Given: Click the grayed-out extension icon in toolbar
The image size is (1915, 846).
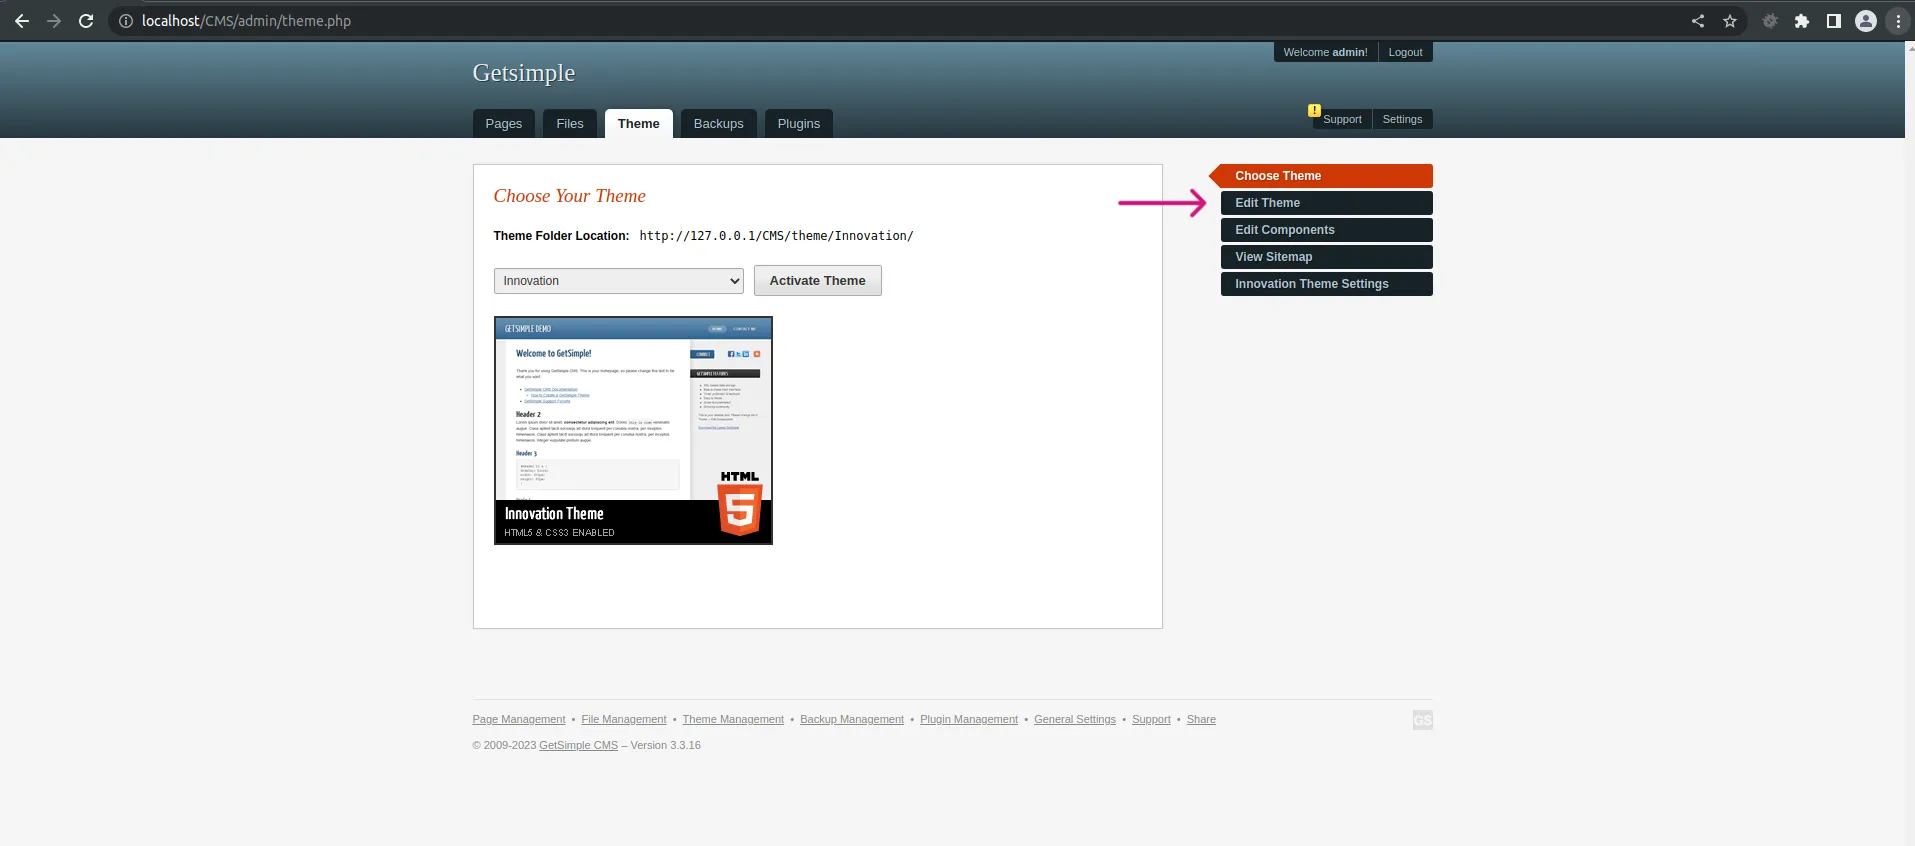Looking at the screenshot, I should coord(1770,21).
